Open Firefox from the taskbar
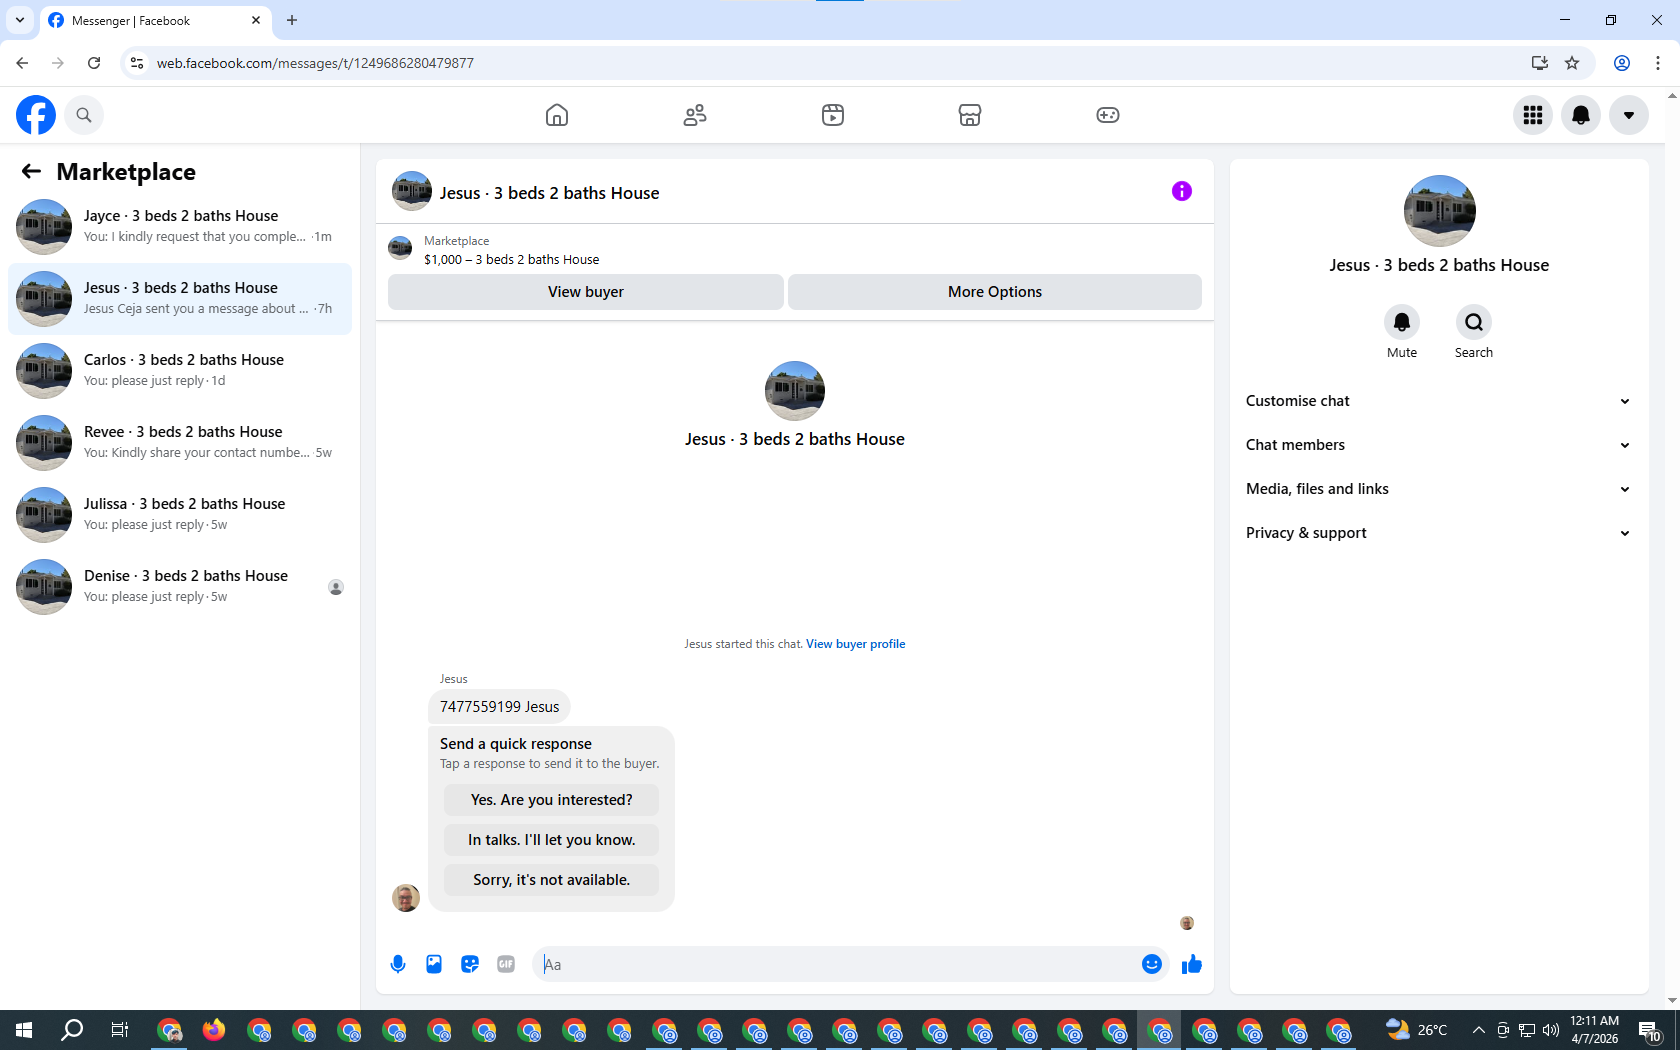This screenshot has height=1050, width=1680. pos(214,1030)
